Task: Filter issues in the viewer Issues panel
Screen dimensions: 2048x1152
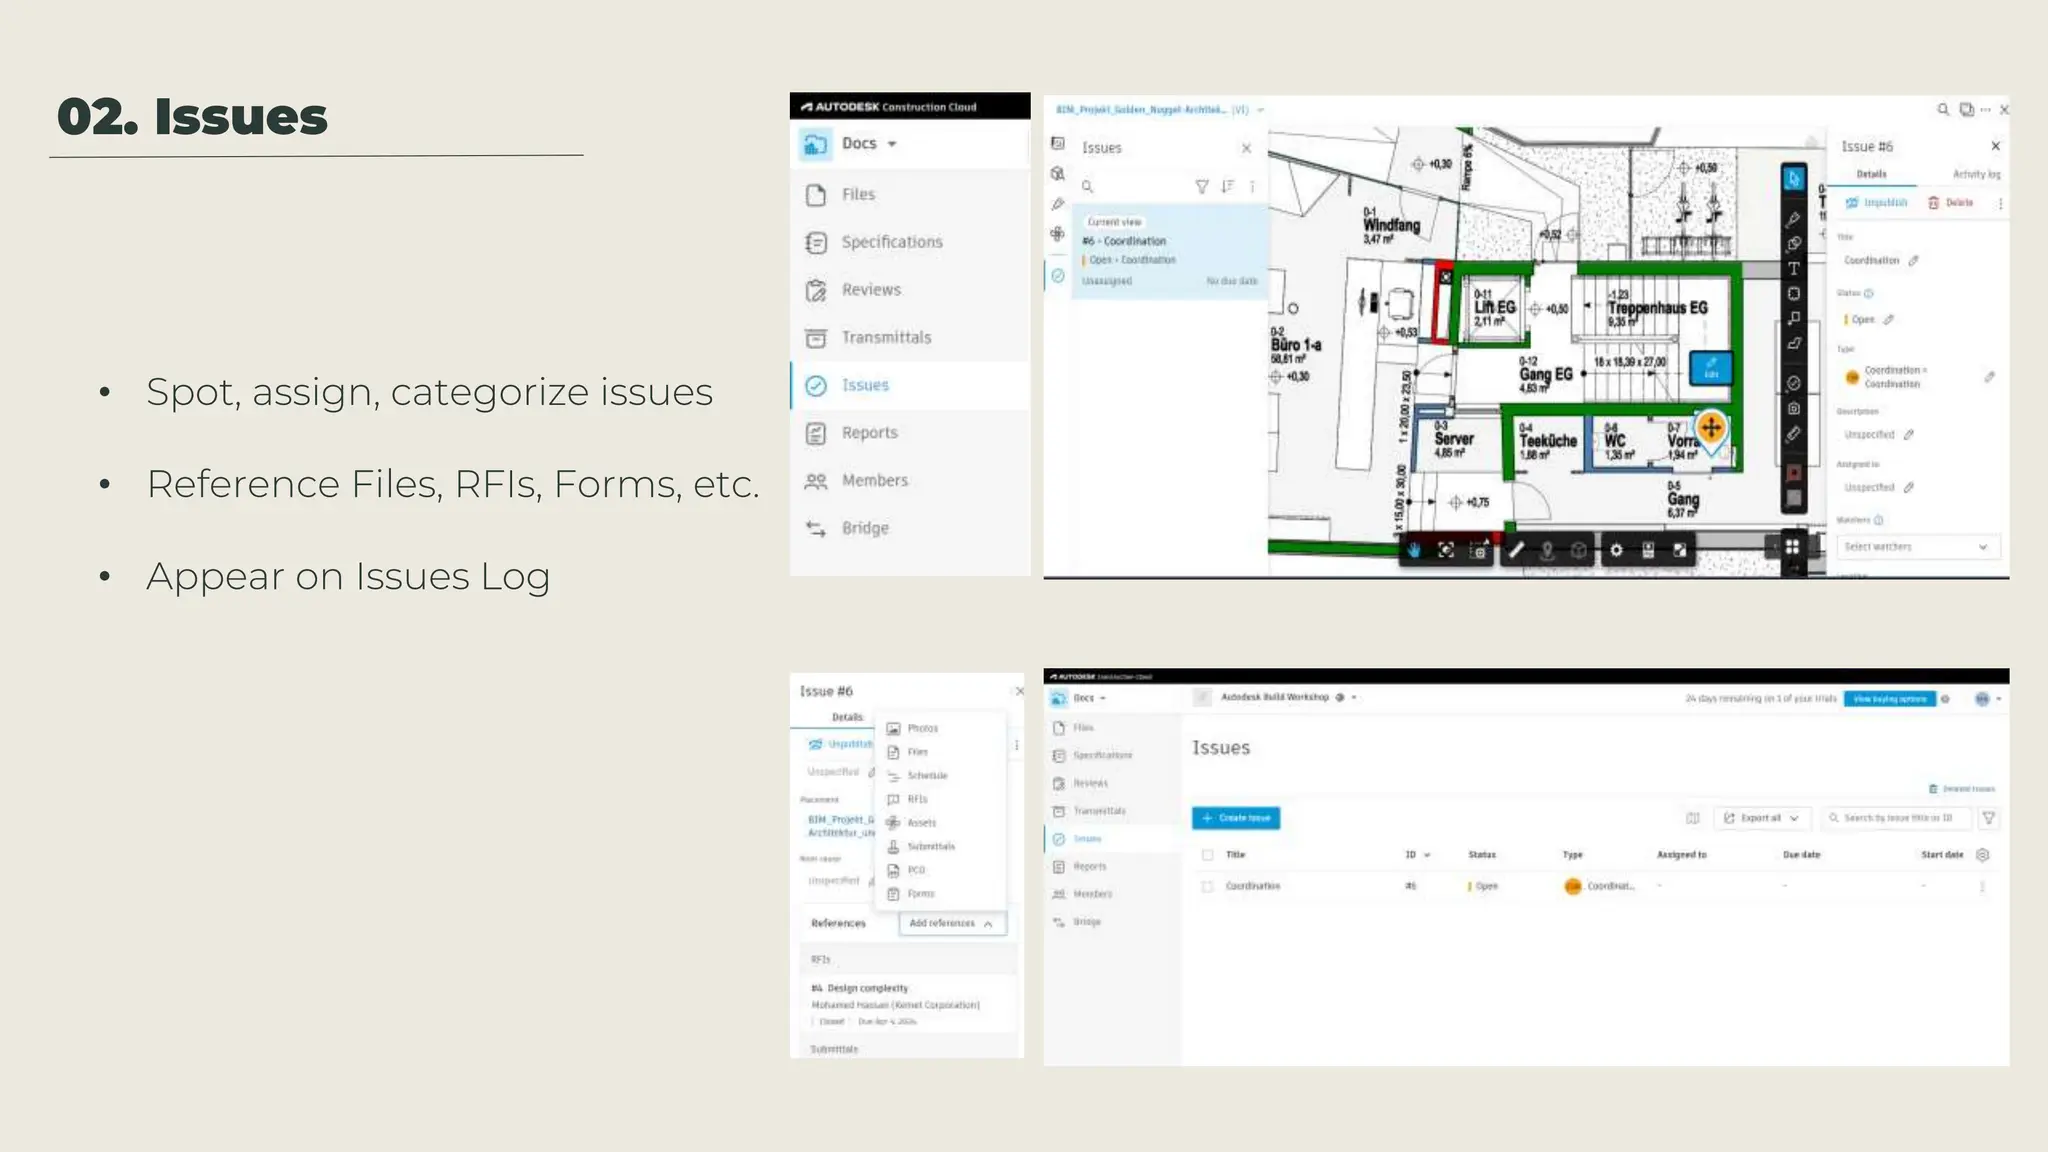Action: pos(1202,186)
